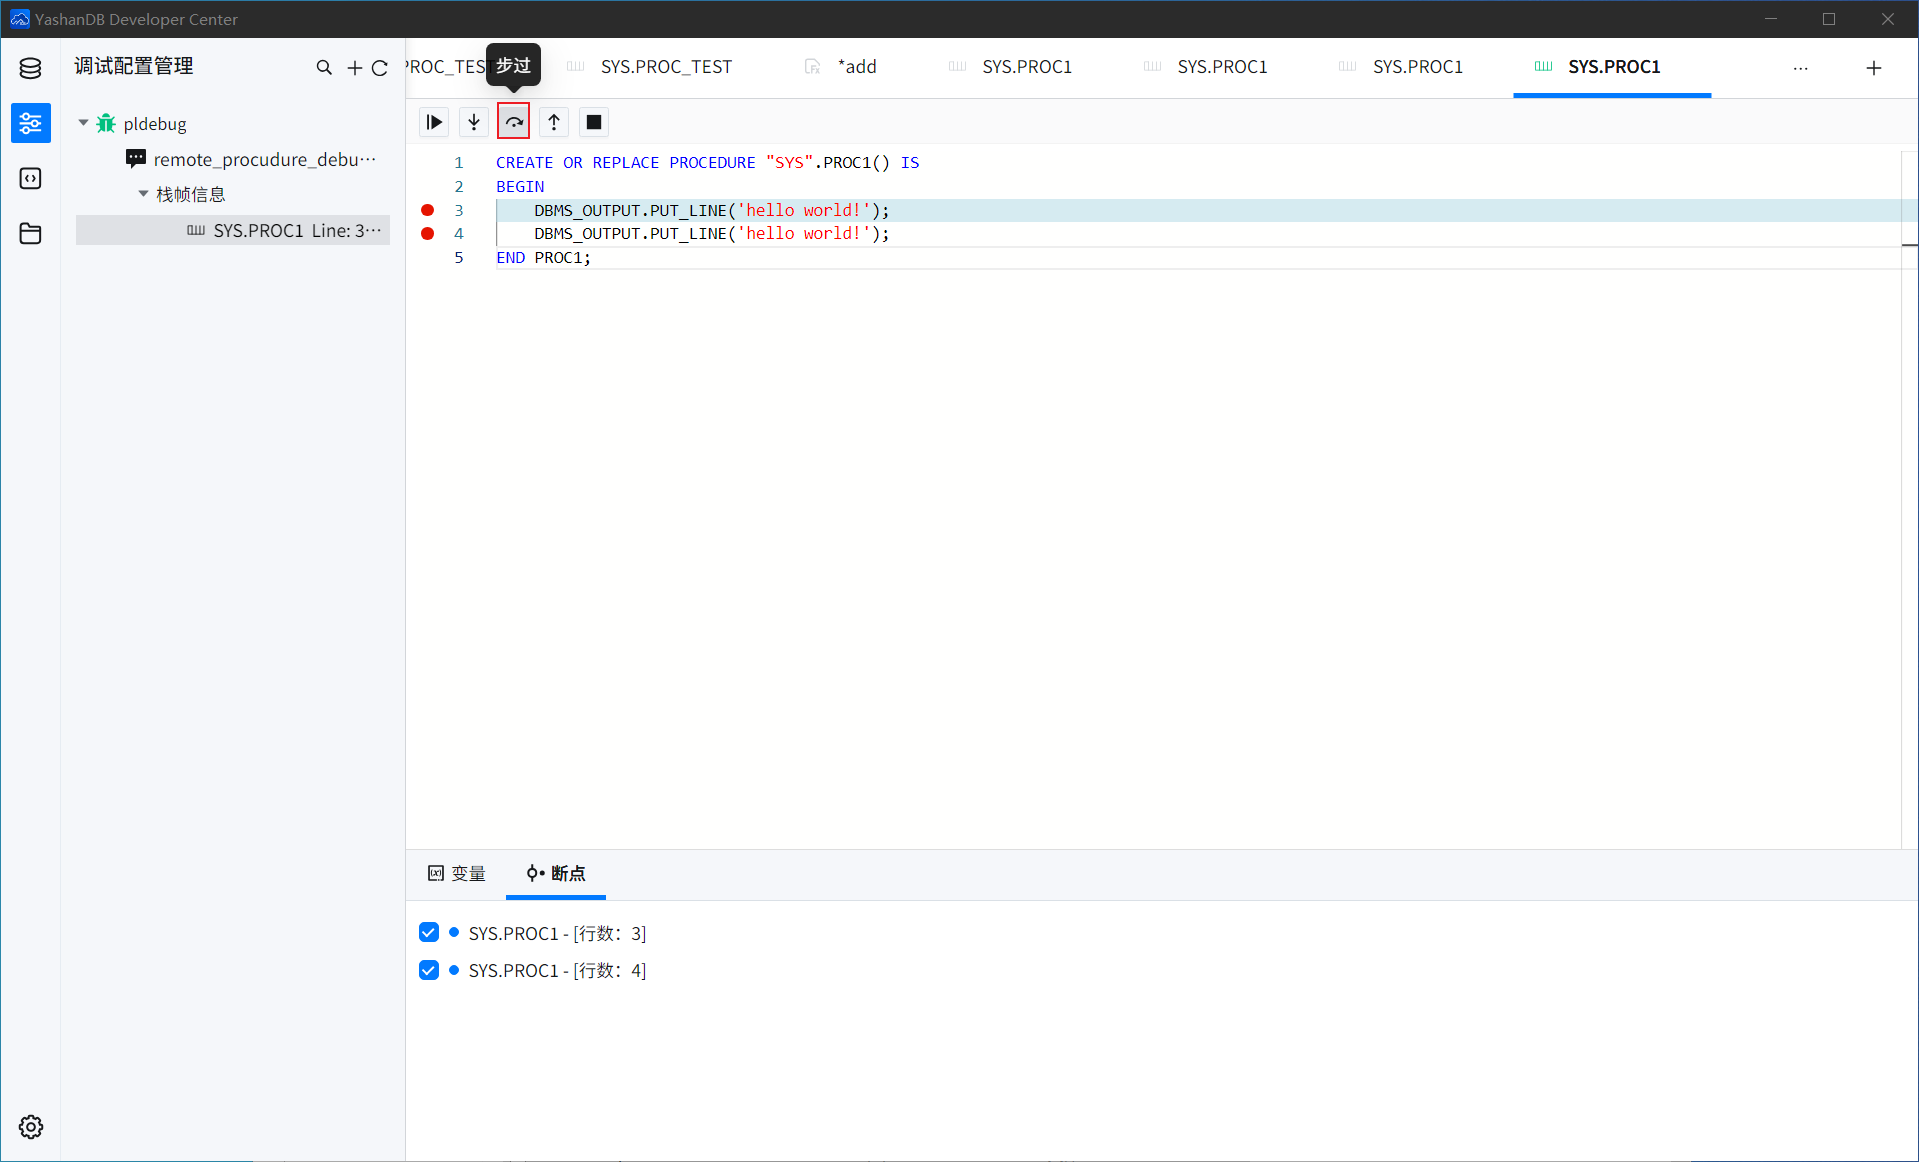
Task: Toggle breakpoint dot on line 3
Action: pyautogui.click(x=428, y=210)
